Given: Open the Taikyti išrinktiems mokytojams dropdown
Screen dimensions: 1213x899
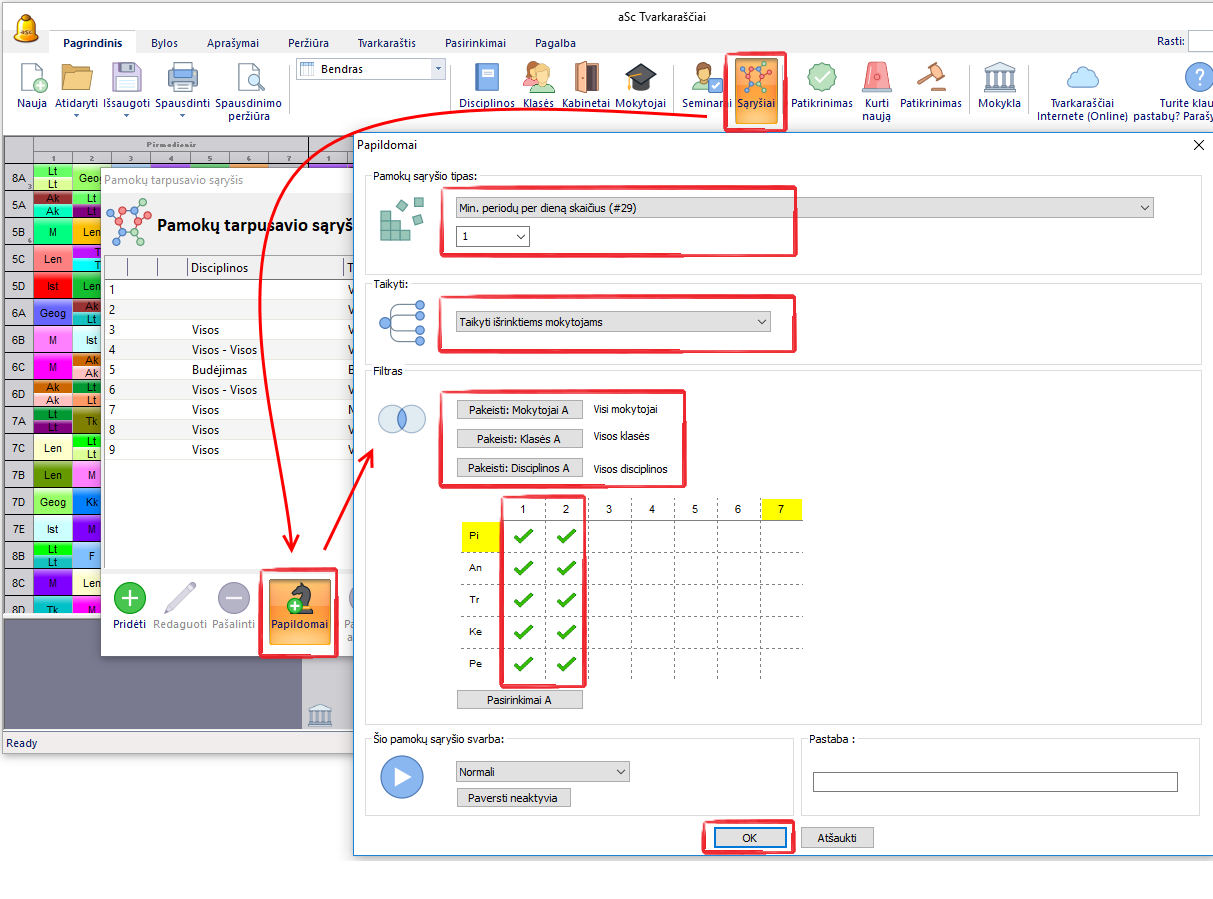Looking at the screenshot, I should click(762, 322).
